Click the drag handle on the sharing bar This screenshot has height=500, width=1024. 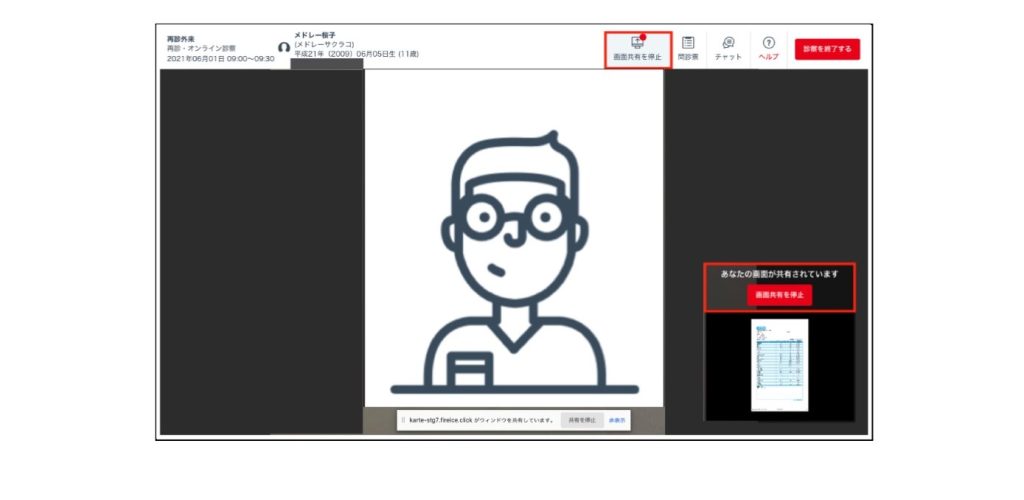pos(403,420)
